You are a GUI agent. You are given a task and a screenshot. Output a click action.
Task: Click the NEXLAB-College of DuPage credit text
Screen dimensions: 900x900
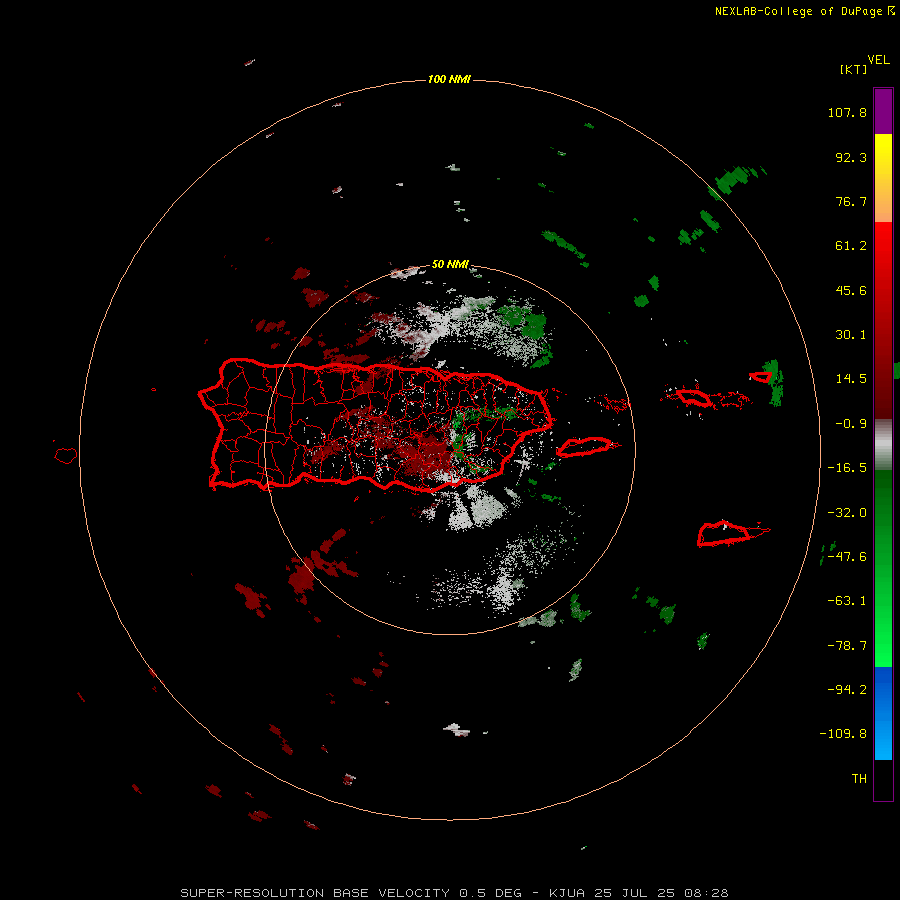(x=798, y=11)
